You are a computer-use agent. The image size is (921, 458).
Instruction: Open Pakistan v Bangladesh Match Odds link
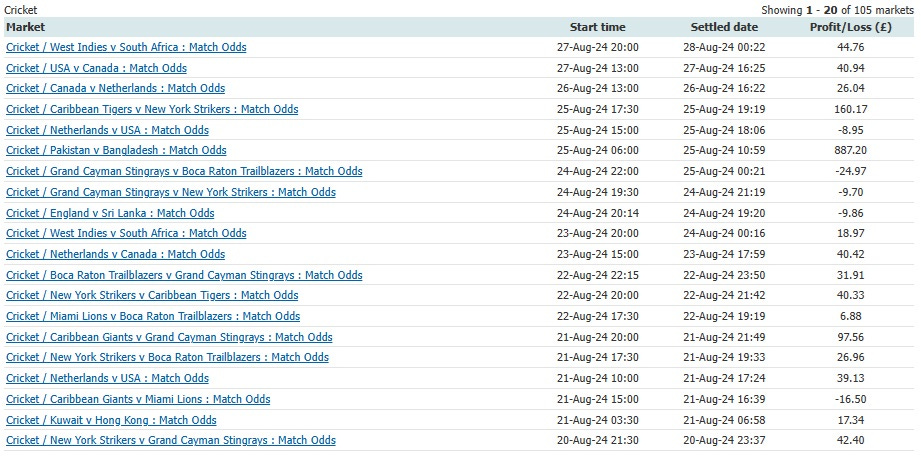click(116, 150)
